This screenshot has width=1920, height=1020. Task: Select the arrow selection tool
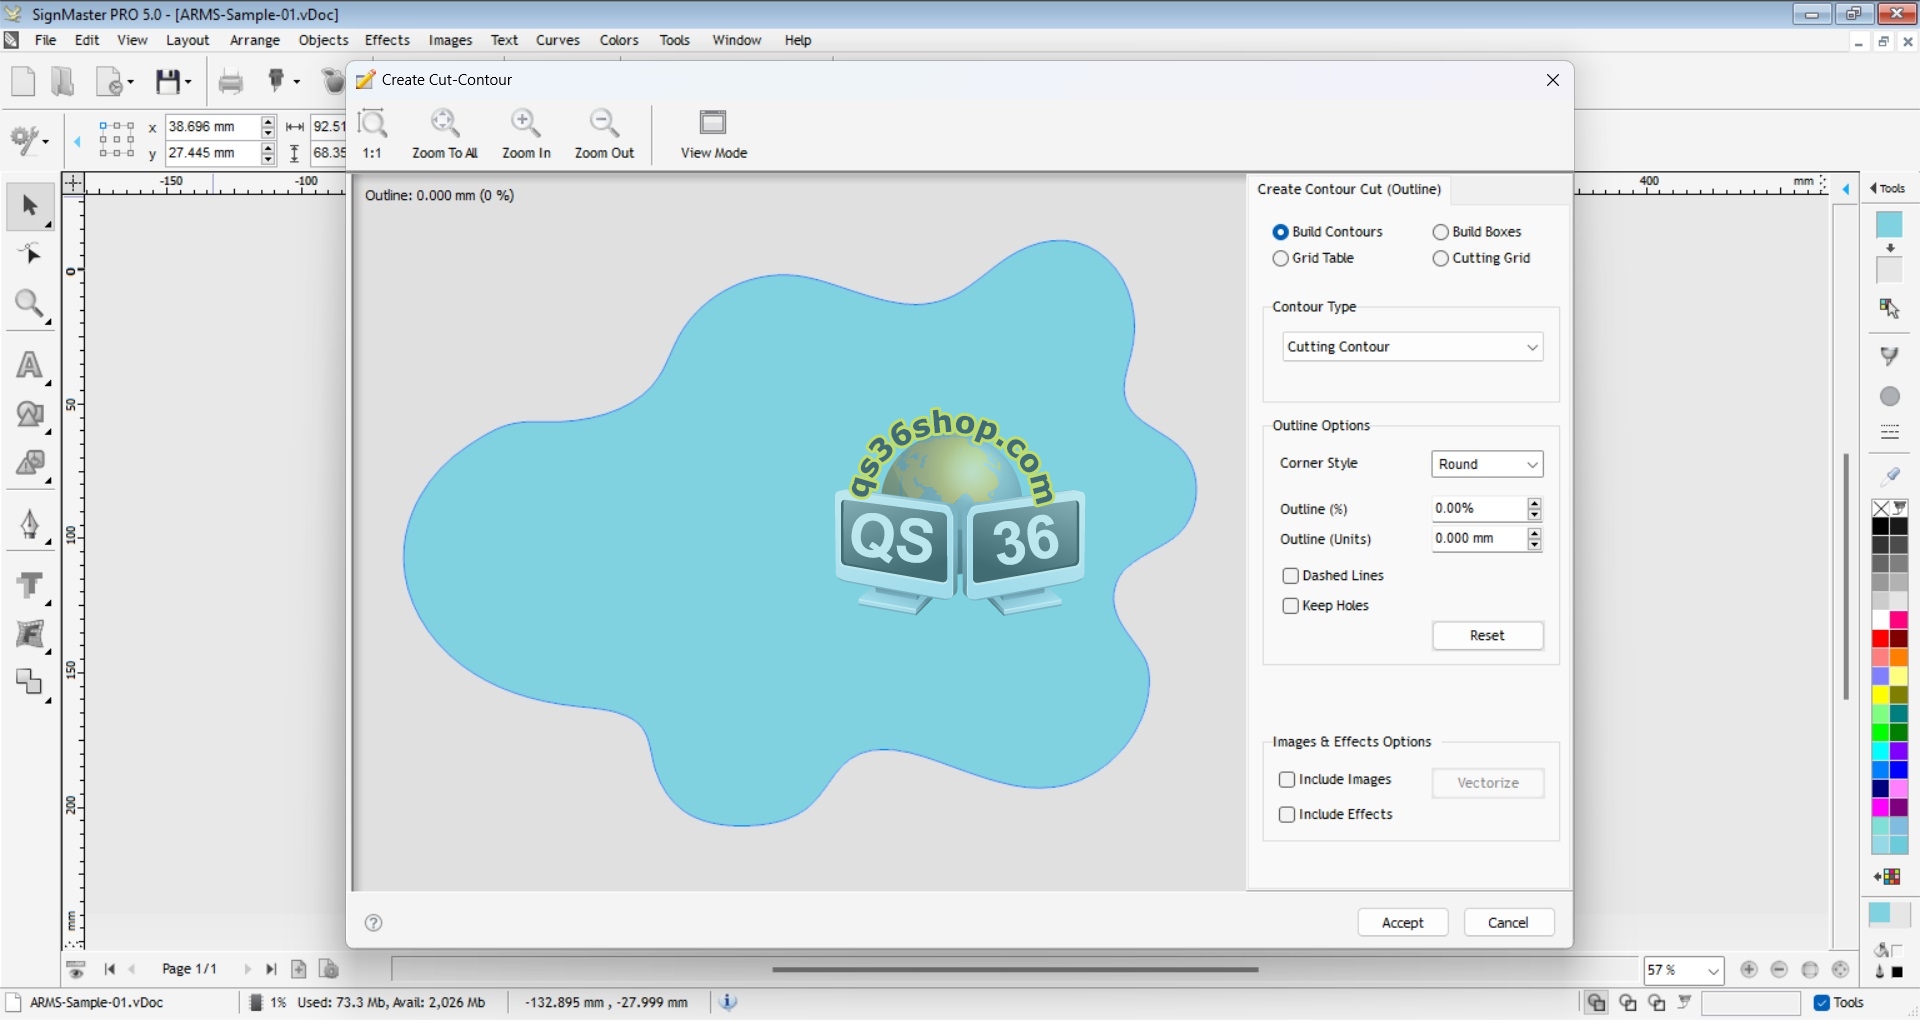29,206
